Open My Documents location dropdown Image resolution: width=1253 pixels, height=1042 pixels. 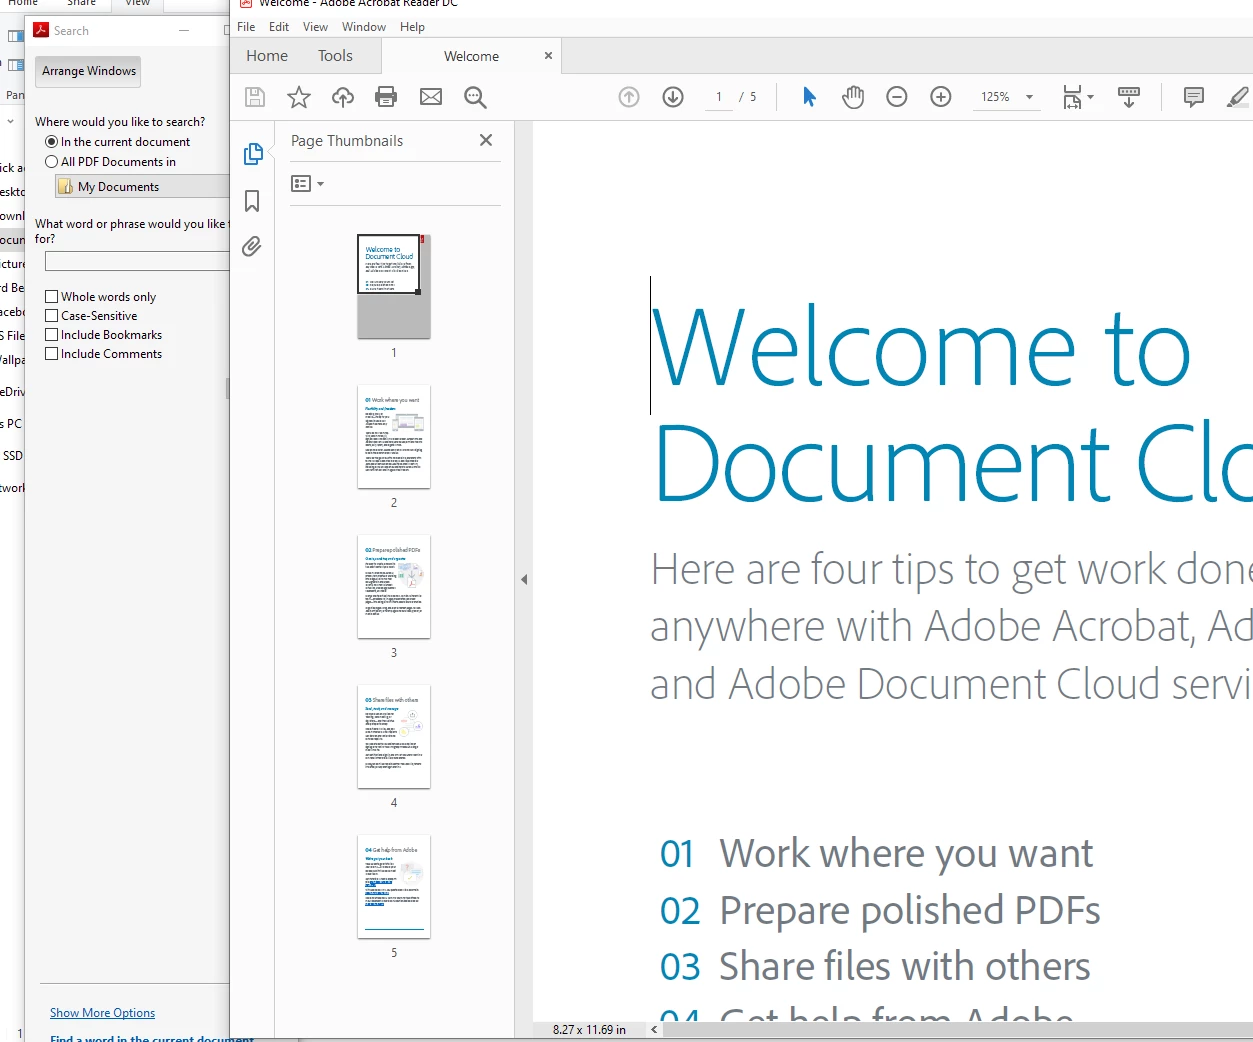click(143, 187)
